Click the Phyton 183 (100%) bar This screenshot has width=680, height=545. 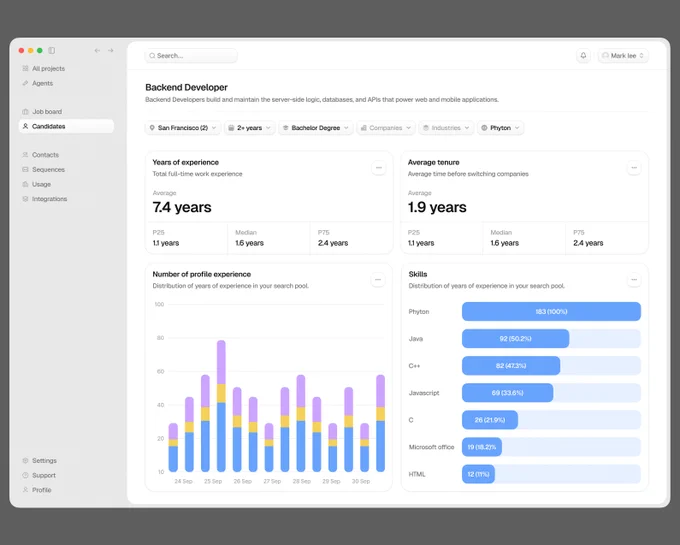tap(551, 312)
